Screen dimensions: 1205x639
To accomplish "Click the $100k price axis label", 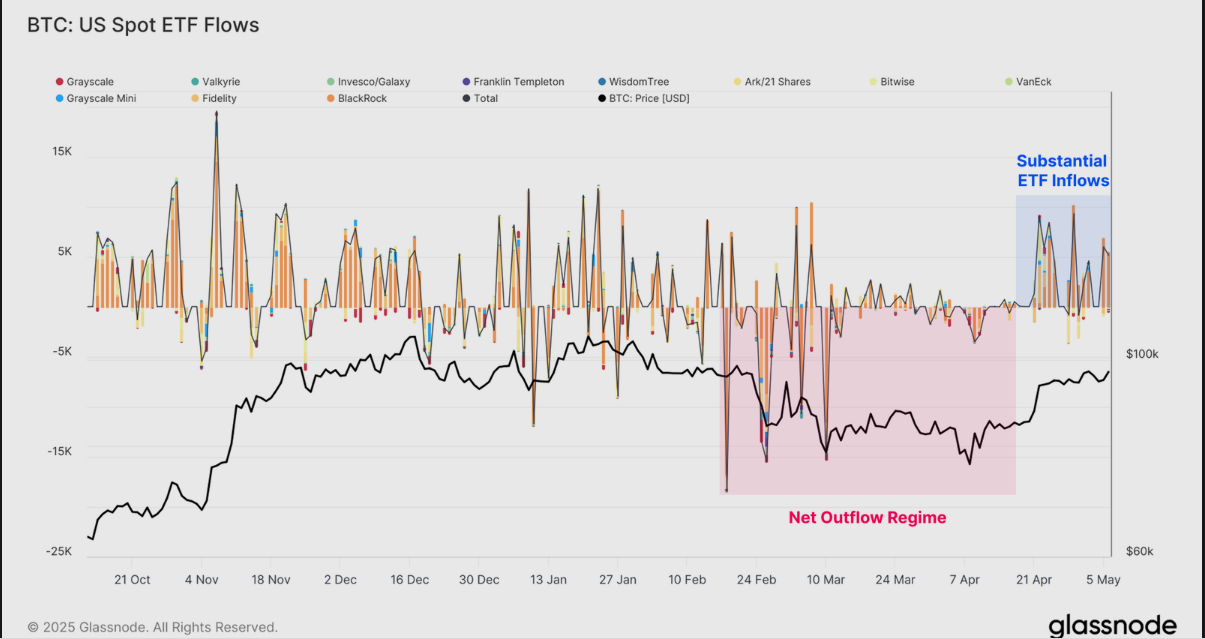I will pos(1141,354).
